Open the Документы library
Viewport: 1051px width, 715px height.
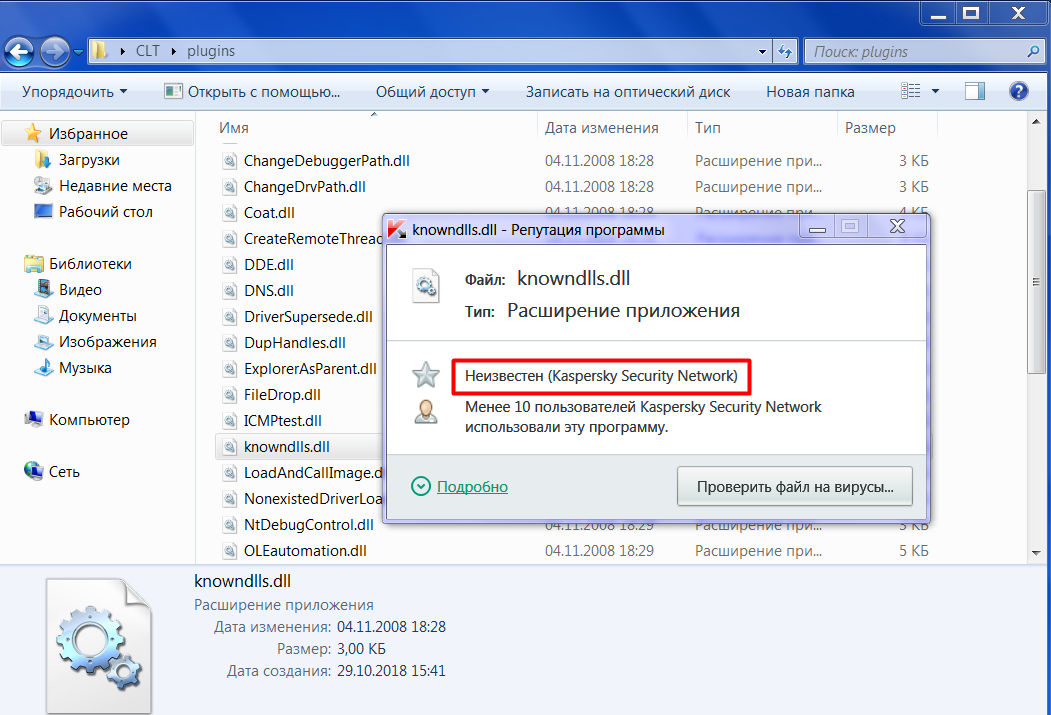click(97, 316)
